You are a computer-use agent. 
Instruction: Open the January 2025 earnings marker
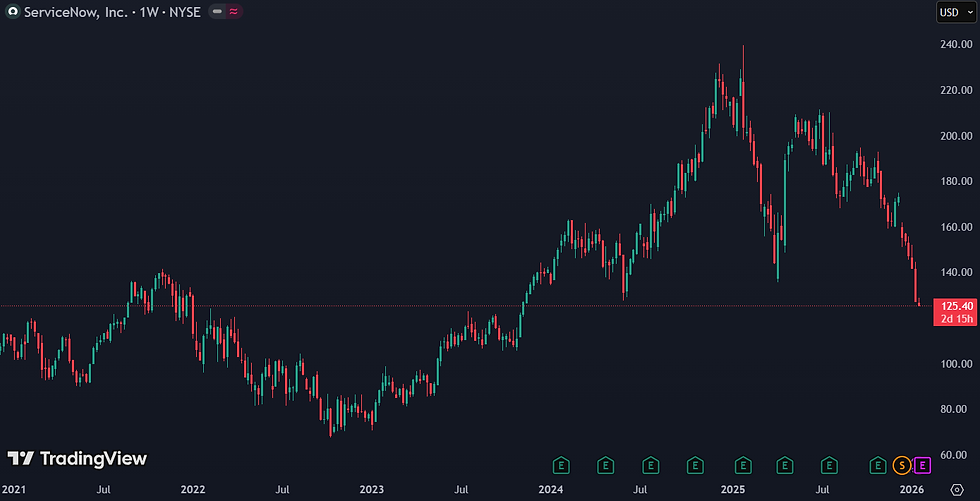(742, 465)
